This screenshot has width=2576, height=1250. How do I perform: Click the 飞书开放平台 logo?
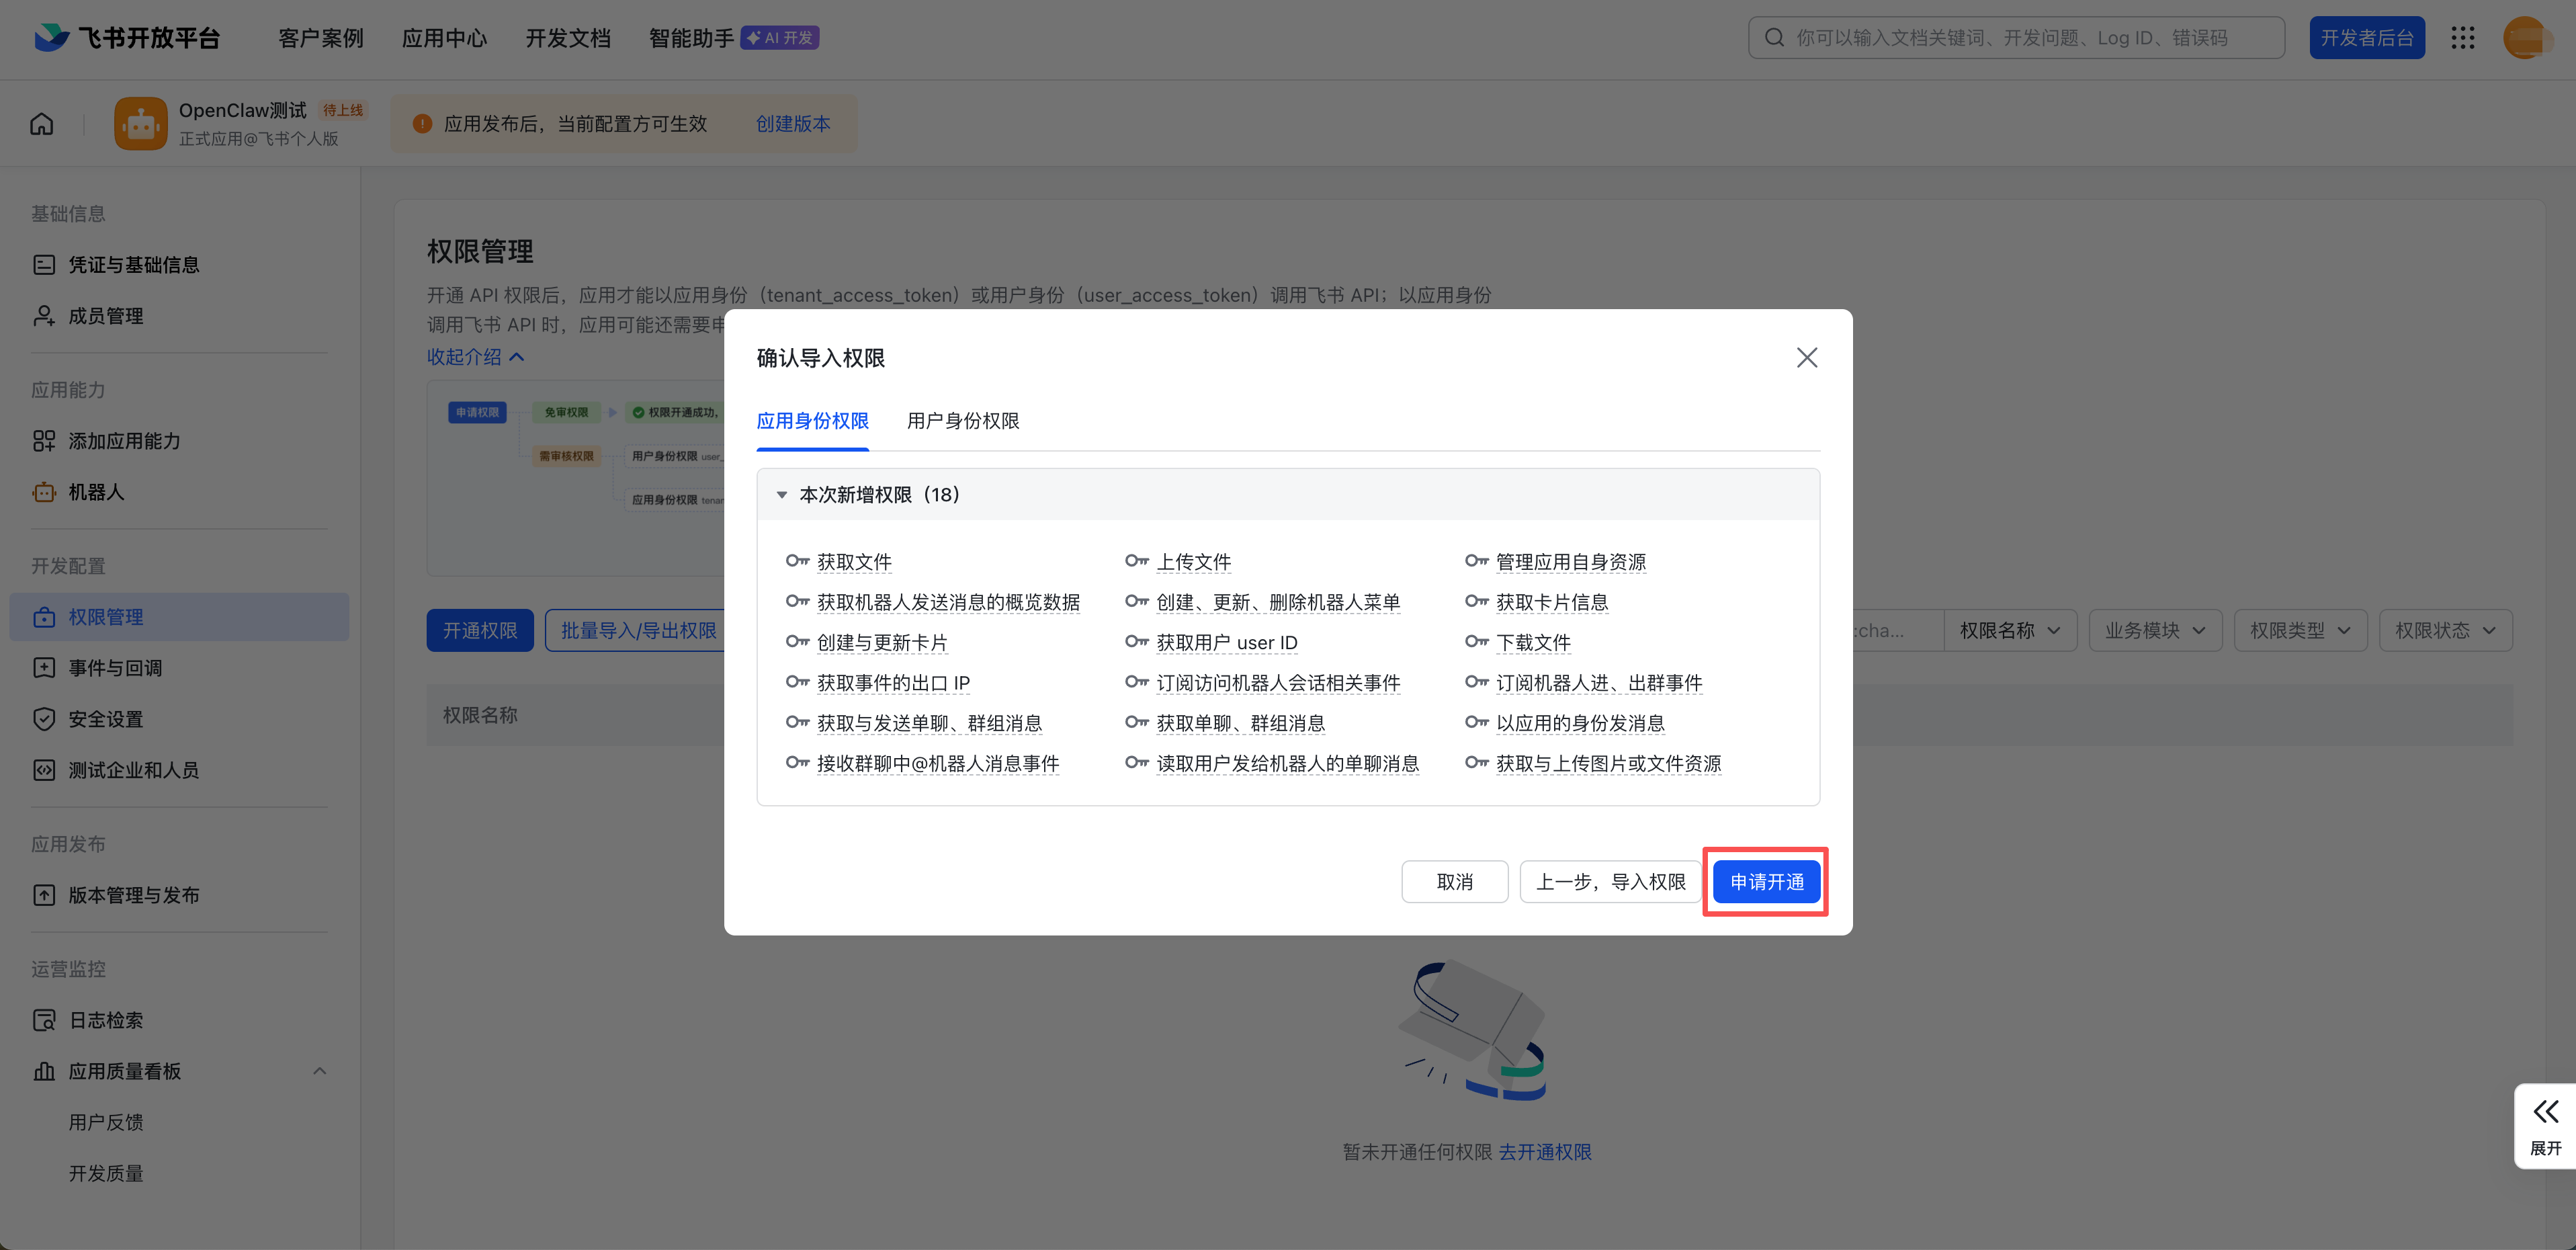pyautogui.click(x=127, y=38)
